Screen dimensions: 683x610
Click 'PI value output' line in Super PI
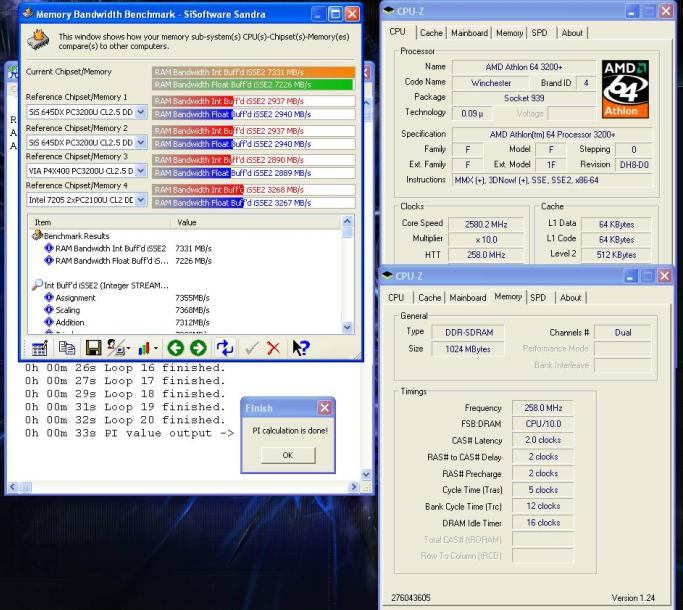point(129,433)
